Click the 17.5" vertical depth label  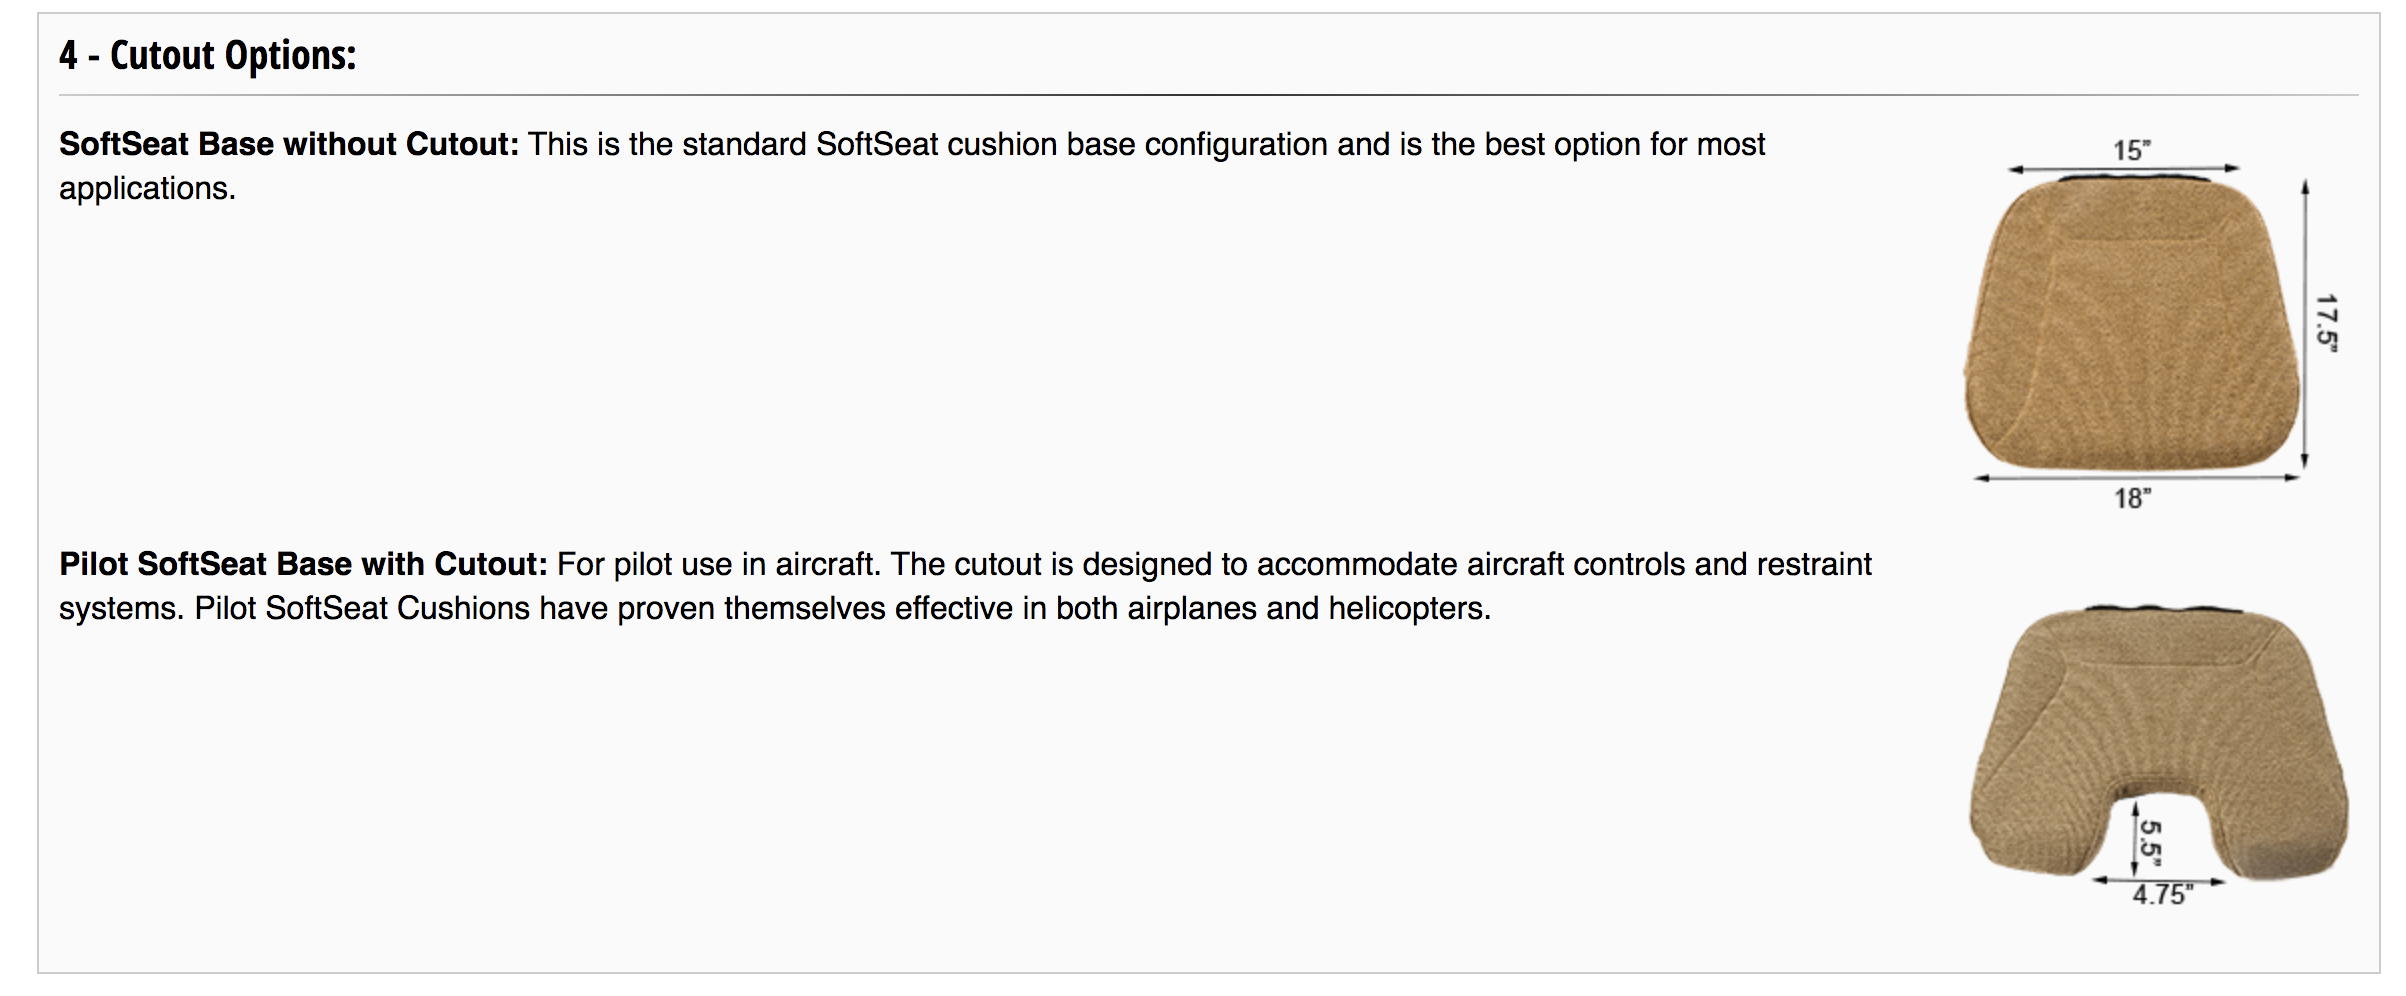[2326, 323]
